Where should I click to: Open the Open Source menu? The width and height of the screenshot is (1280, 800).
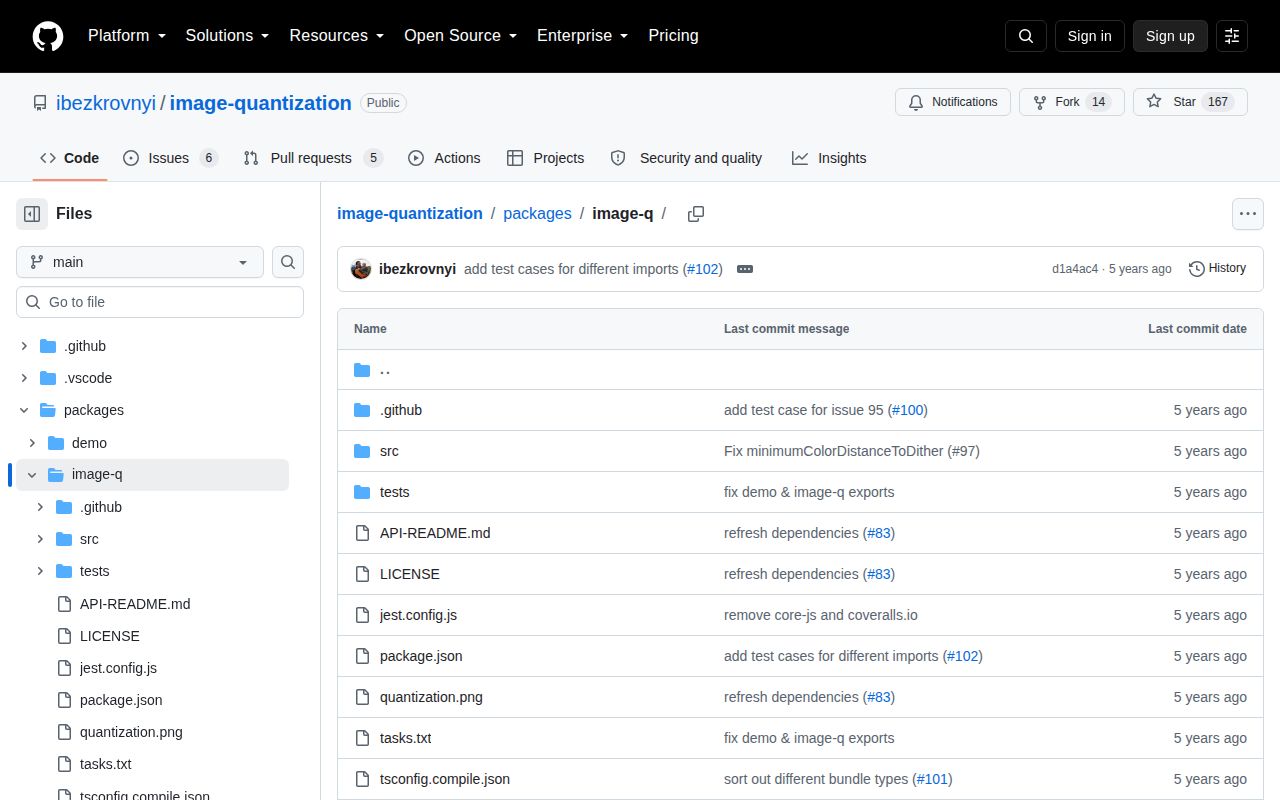pos(461,36)
